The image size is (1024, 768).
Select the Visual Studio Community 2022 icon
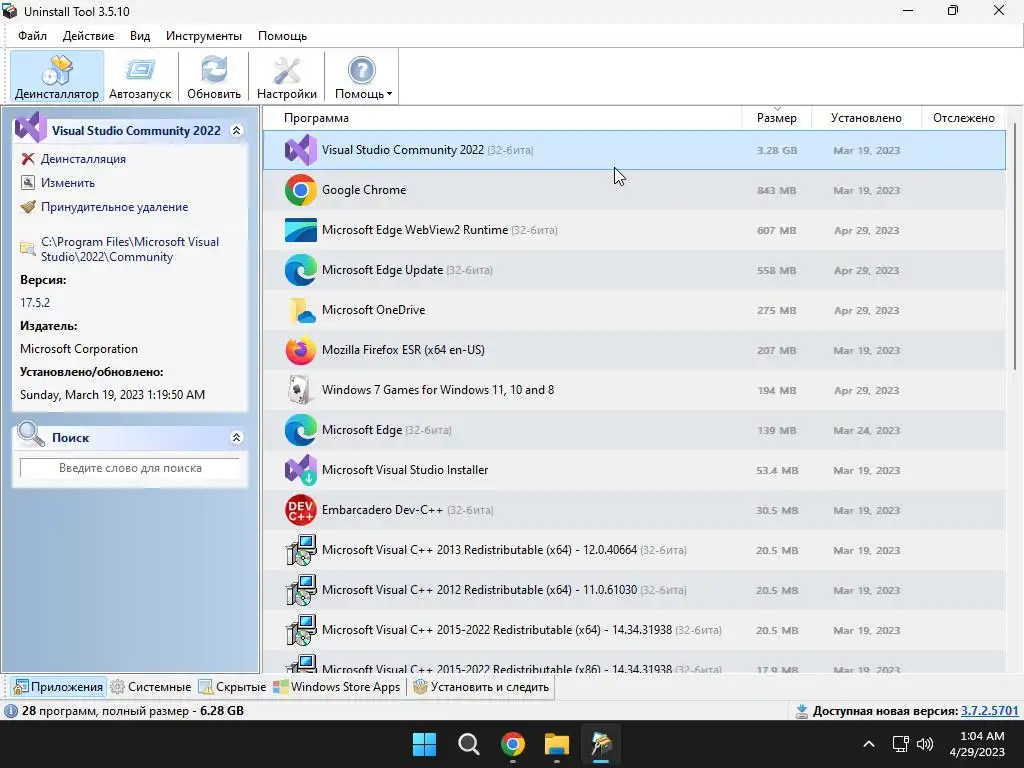(300, 150)
